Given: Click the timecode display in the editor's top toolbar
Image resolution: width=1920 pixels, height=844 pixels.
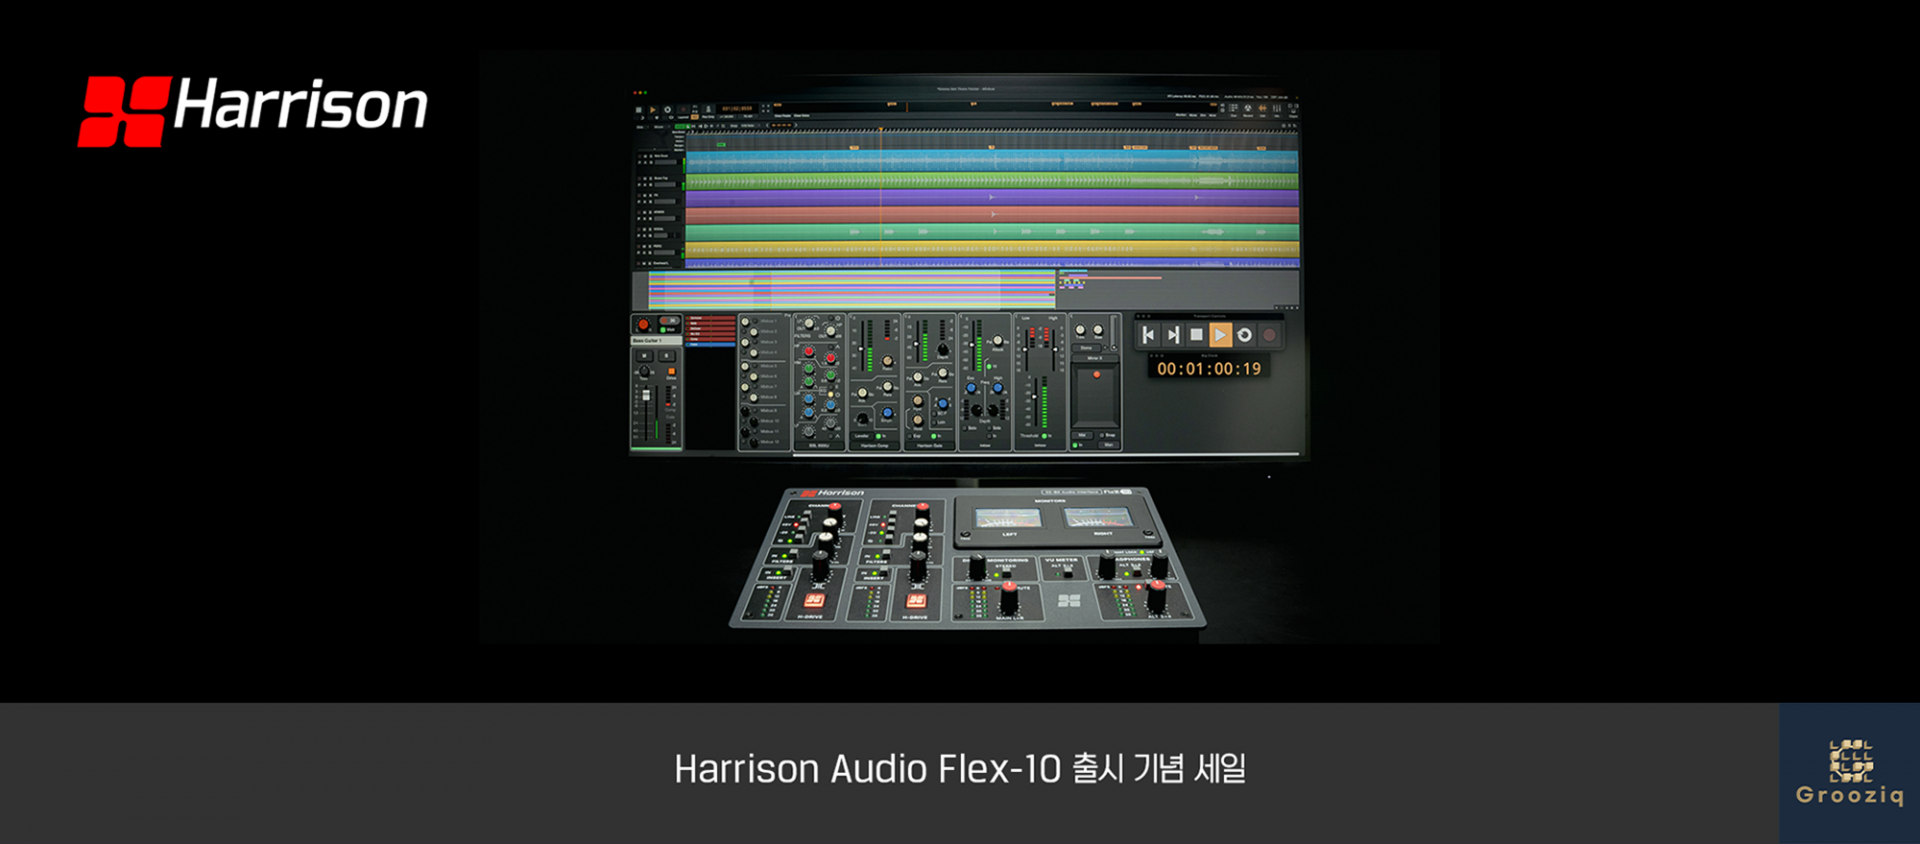Looking at the screenshot, I should pos(737,109).
